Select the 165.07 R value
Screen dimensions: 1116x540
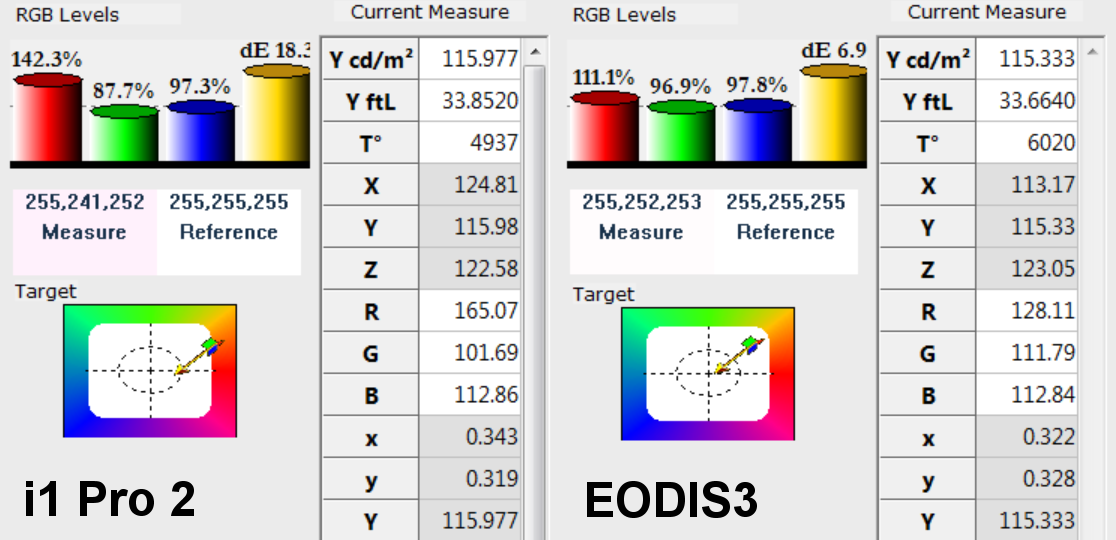470,311
